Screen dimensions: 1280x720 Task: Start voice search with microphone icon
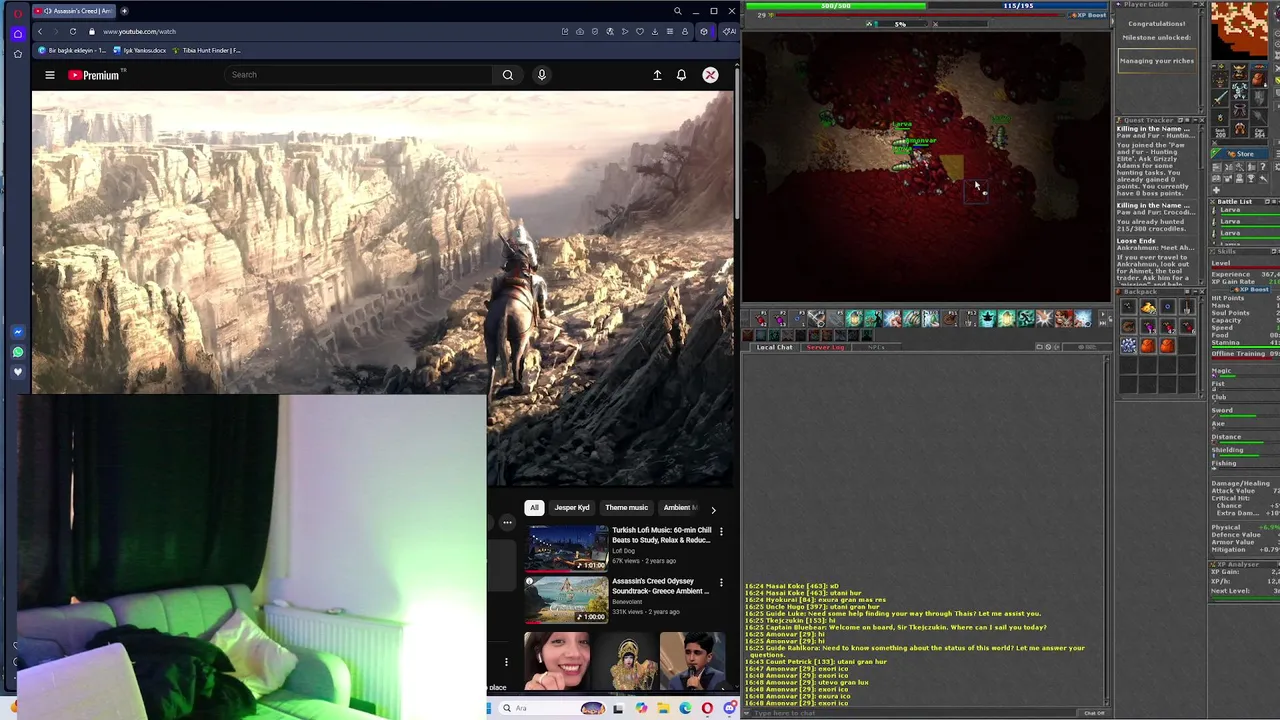[542, 75]
